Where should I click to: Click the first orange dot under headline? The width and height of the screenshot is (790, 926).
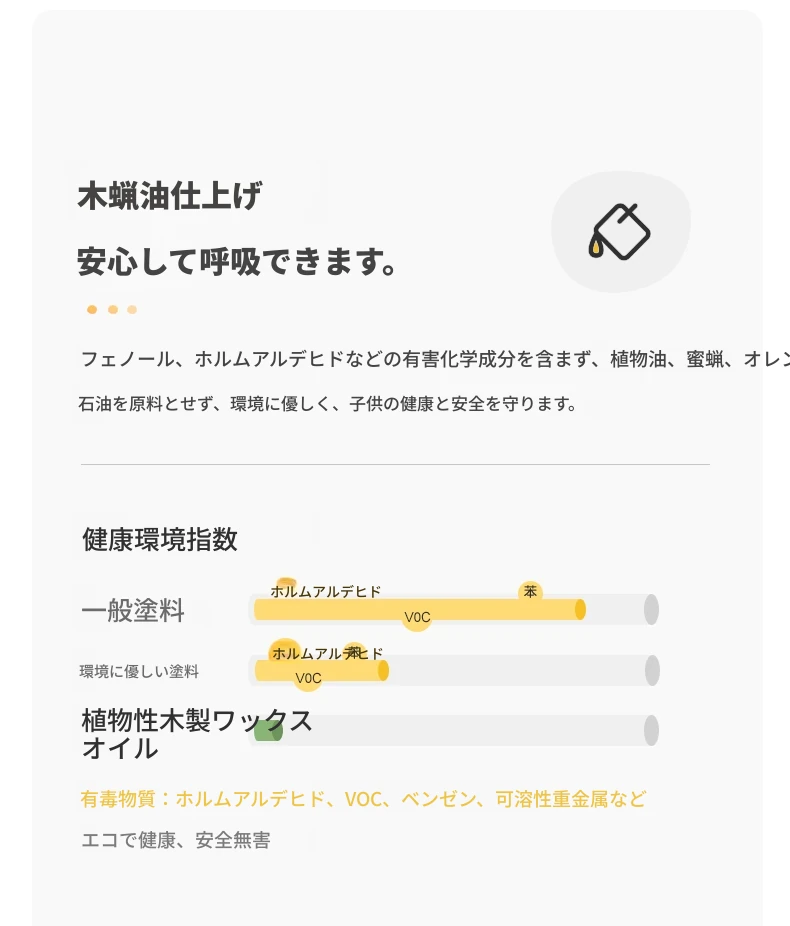(x=92, y=309)
